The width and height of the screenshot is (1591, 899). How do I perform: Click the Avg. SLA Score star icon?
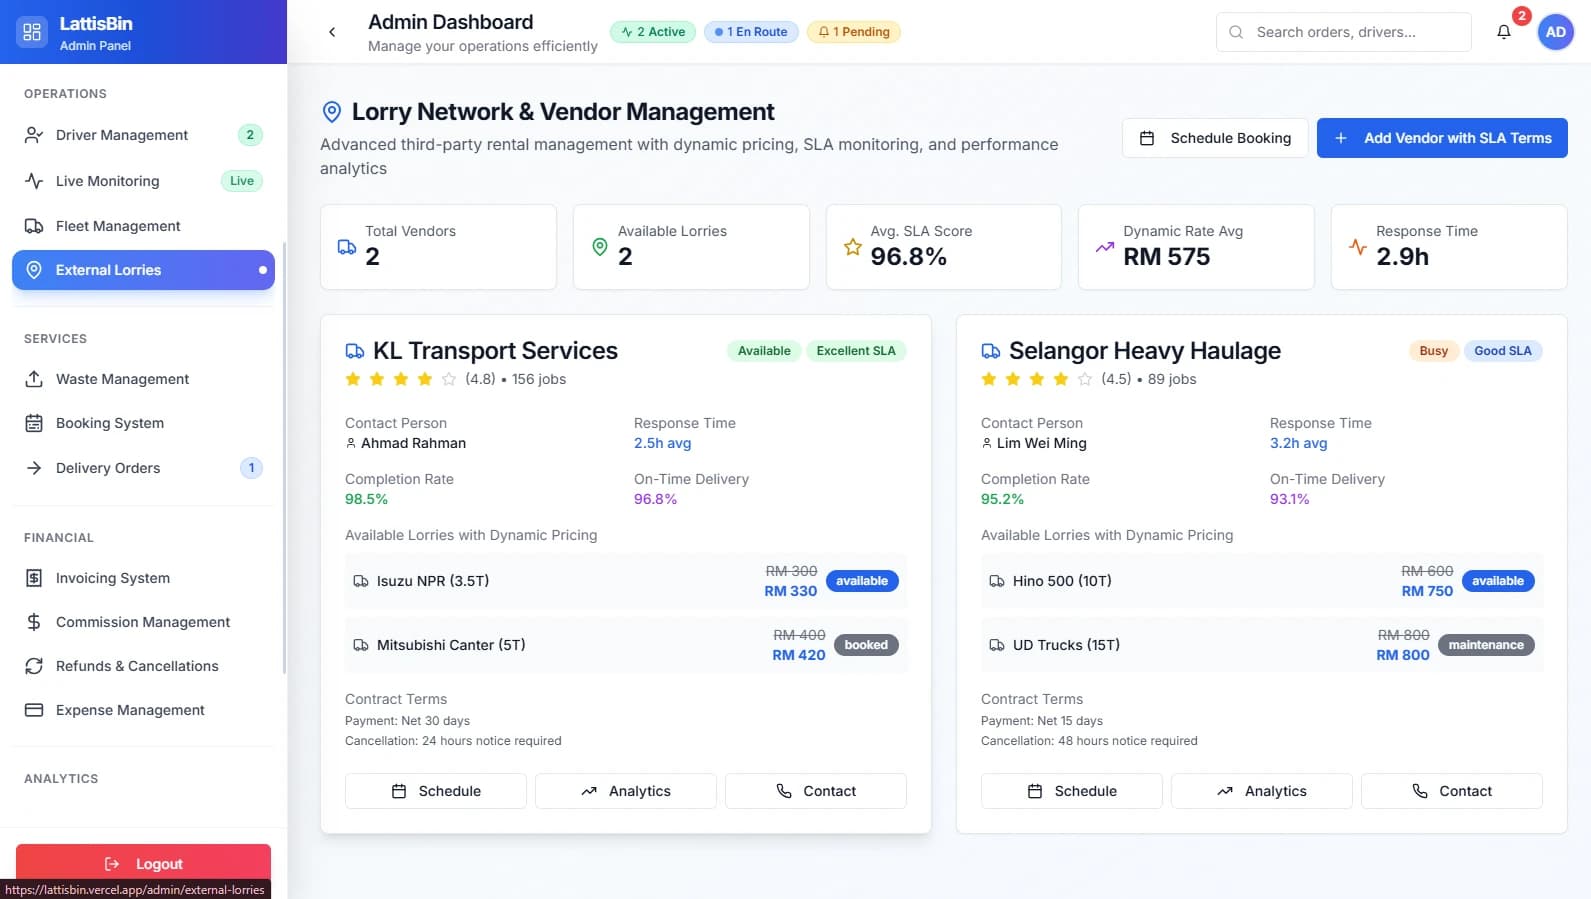pyautogui.click(x=852, y=247)
